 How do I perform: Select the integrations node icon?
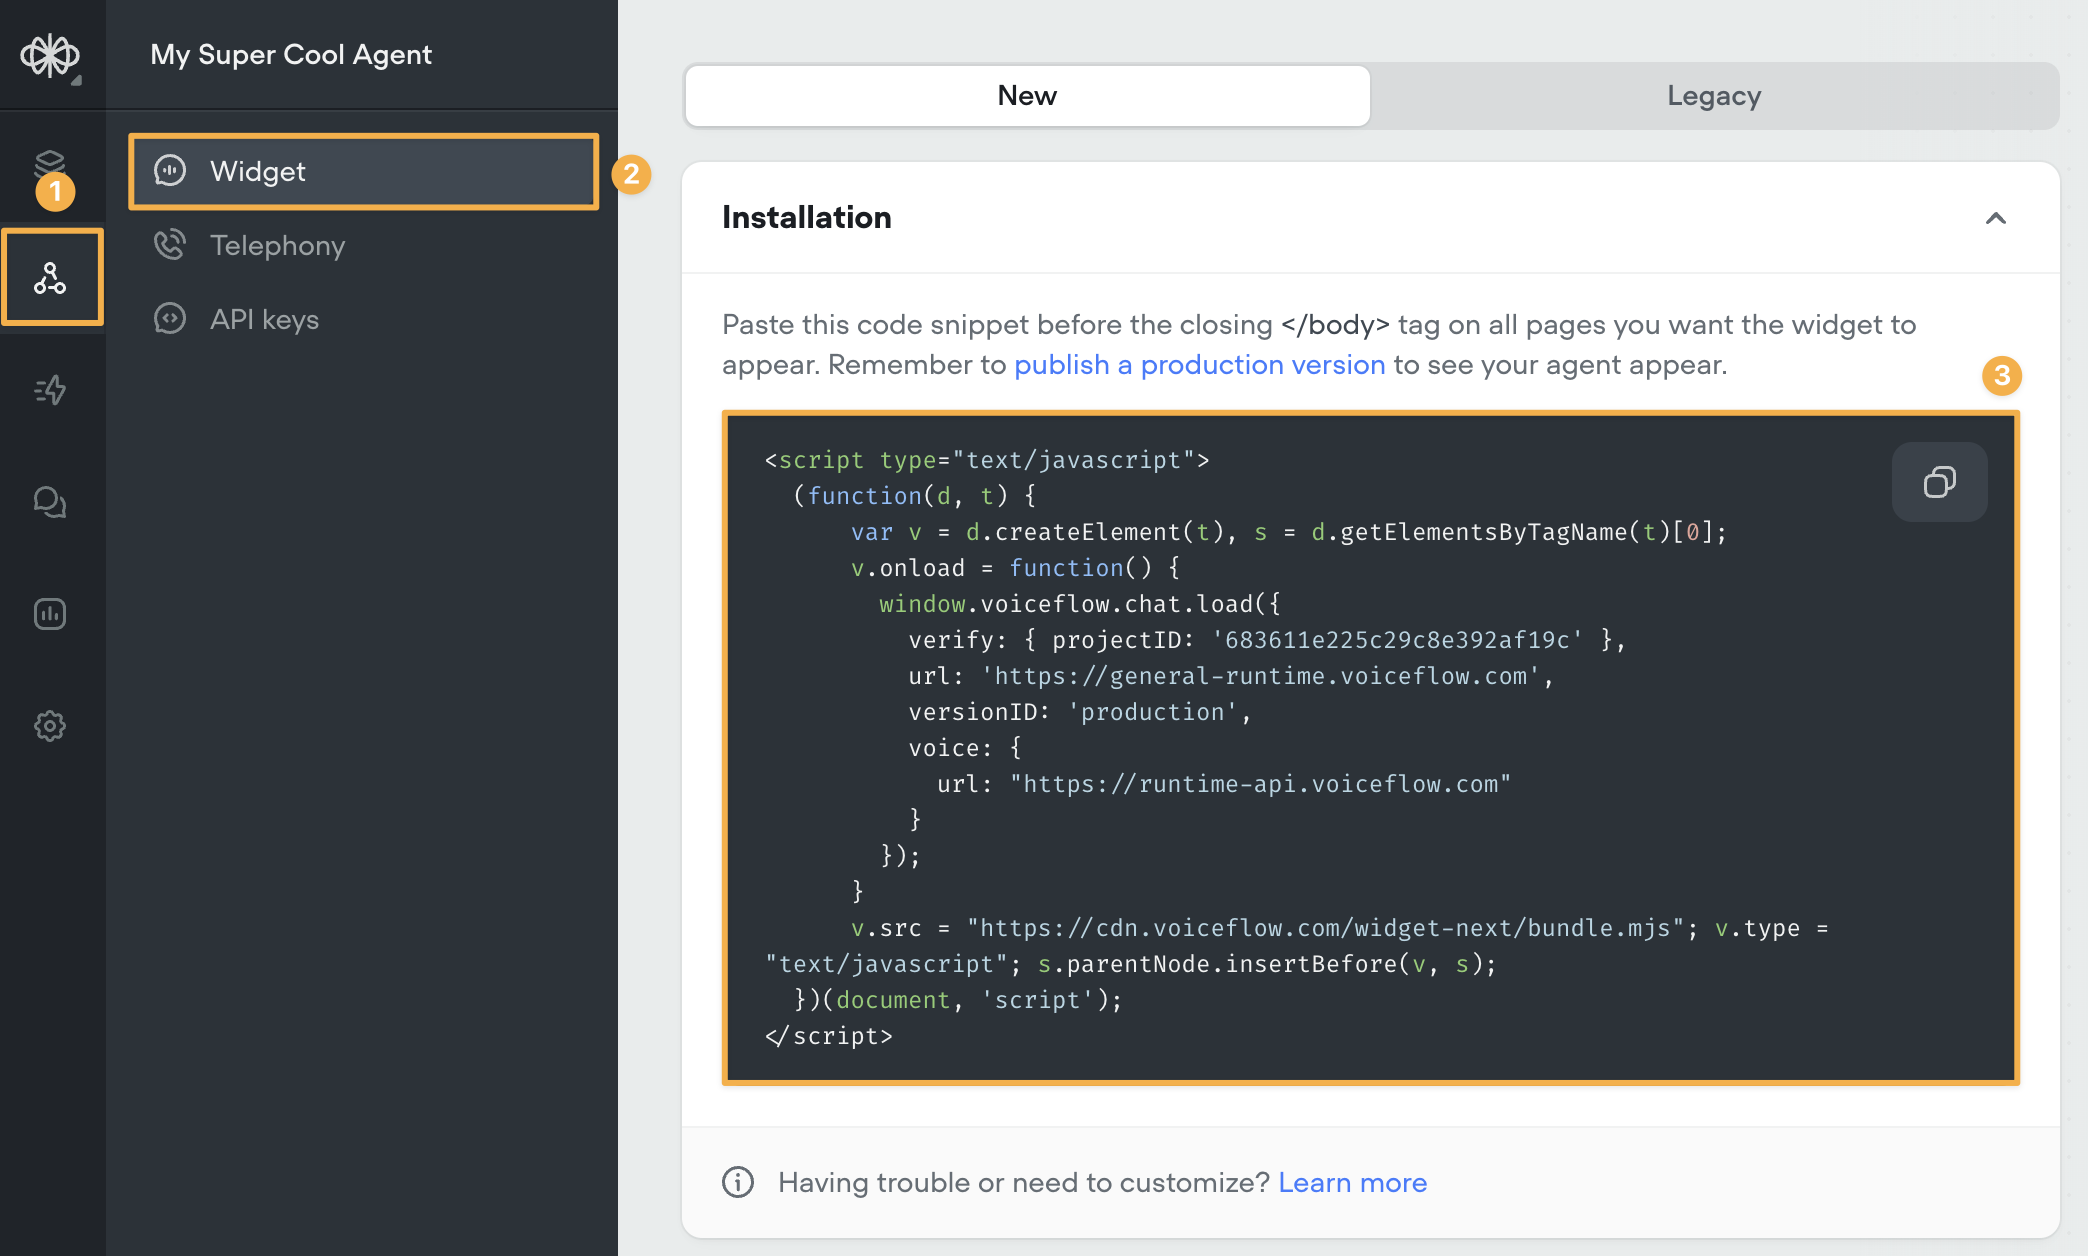click(x=50, y=277)
